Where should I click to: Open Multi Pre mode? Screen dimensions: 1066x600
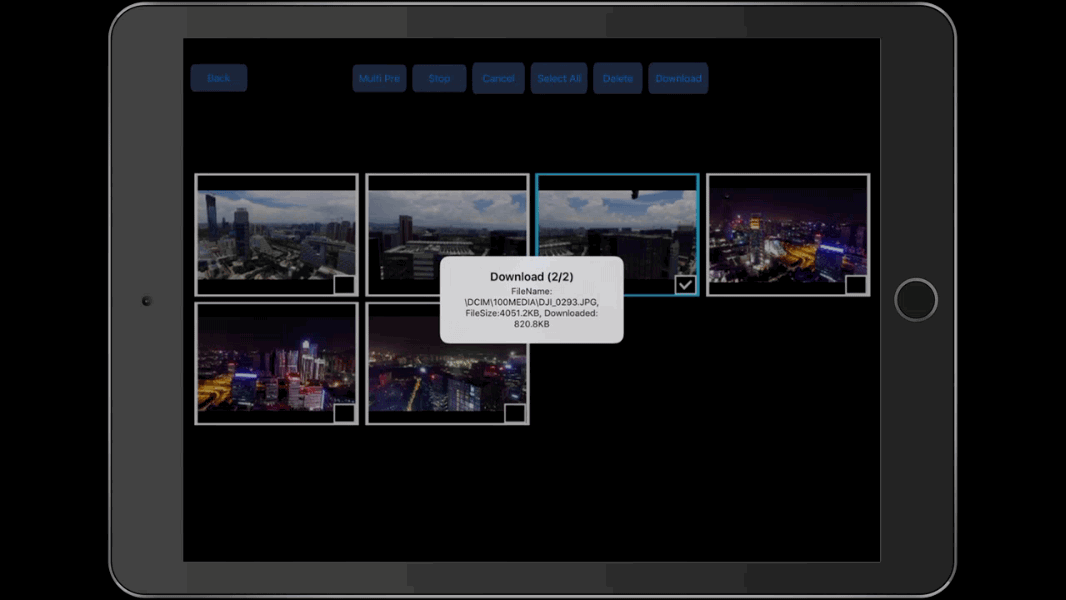point(378,78)
